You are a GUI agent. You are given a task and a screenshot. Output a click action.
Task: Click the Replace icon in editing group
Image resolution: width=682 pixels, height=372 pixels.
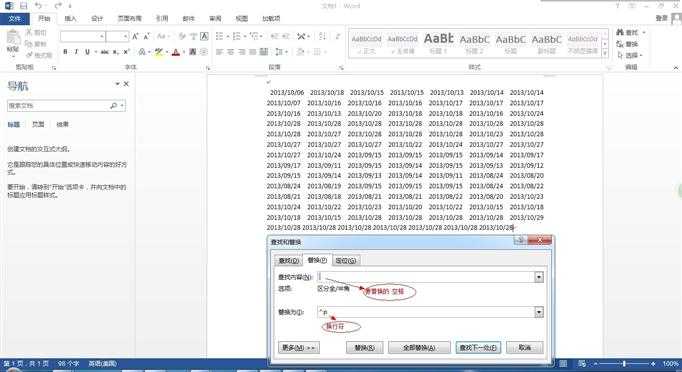click(620, 44)
